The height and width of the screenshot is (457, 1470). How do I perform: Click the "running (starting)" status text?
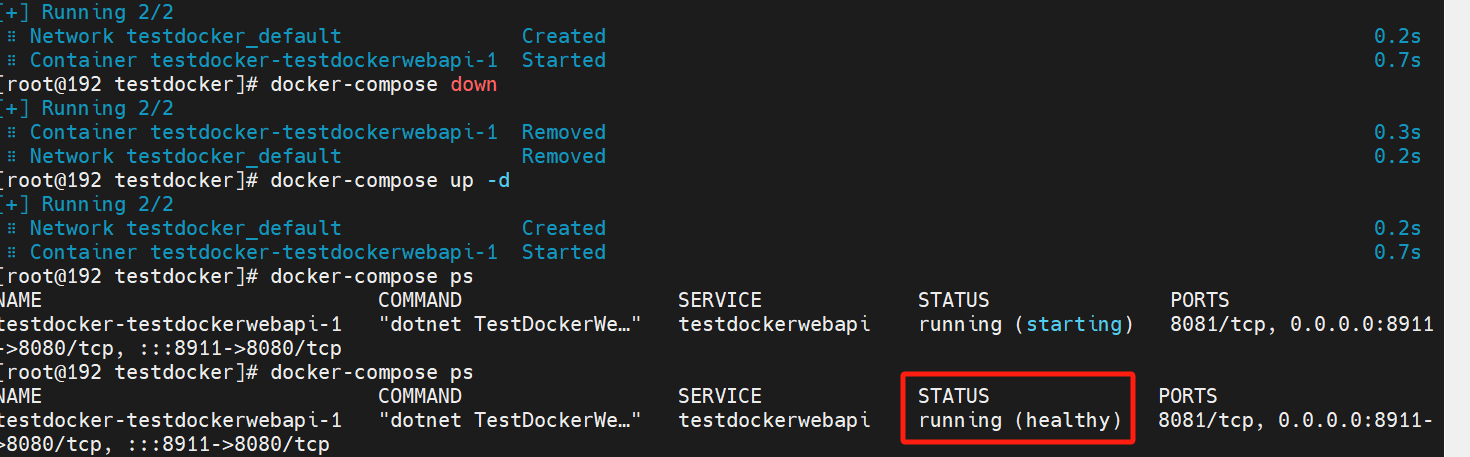click(x=1026, y=324)
